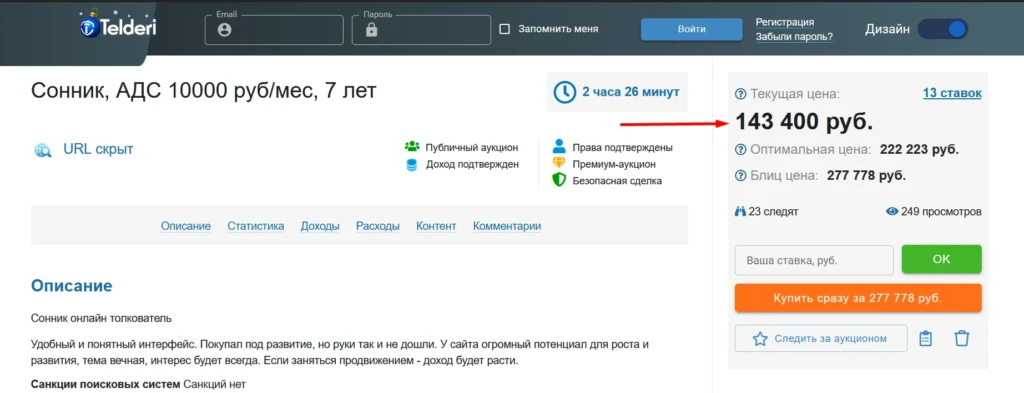The width and height of the screenshot is (1024, 393).
Task: Click help icon next to Оптимальная цена
Action: 741,149
